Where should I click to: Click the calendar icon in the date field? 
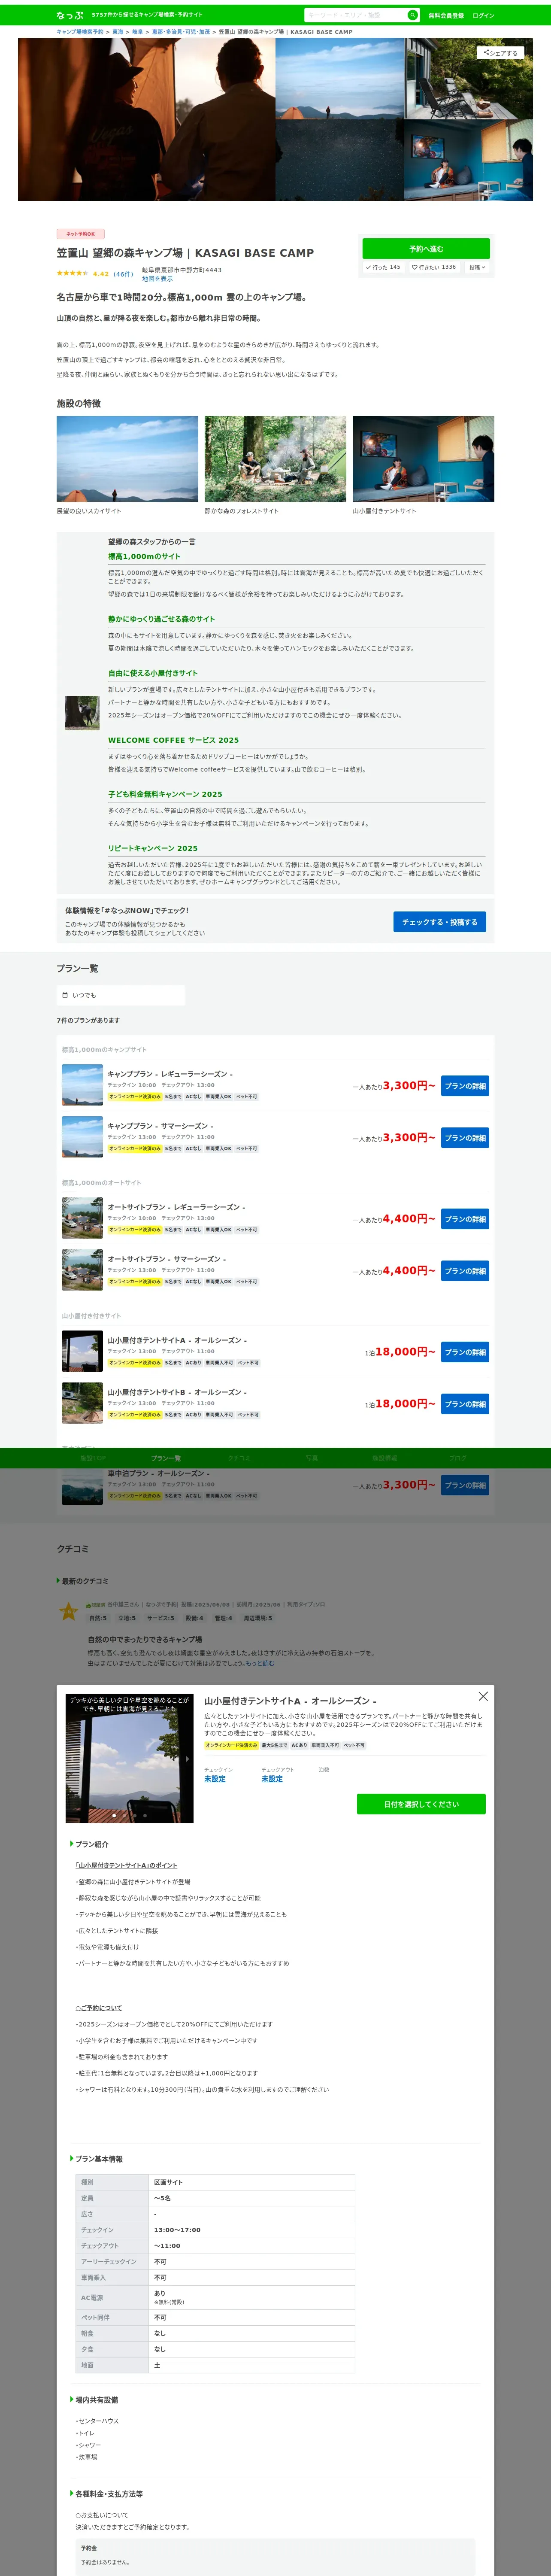[65, 995]
